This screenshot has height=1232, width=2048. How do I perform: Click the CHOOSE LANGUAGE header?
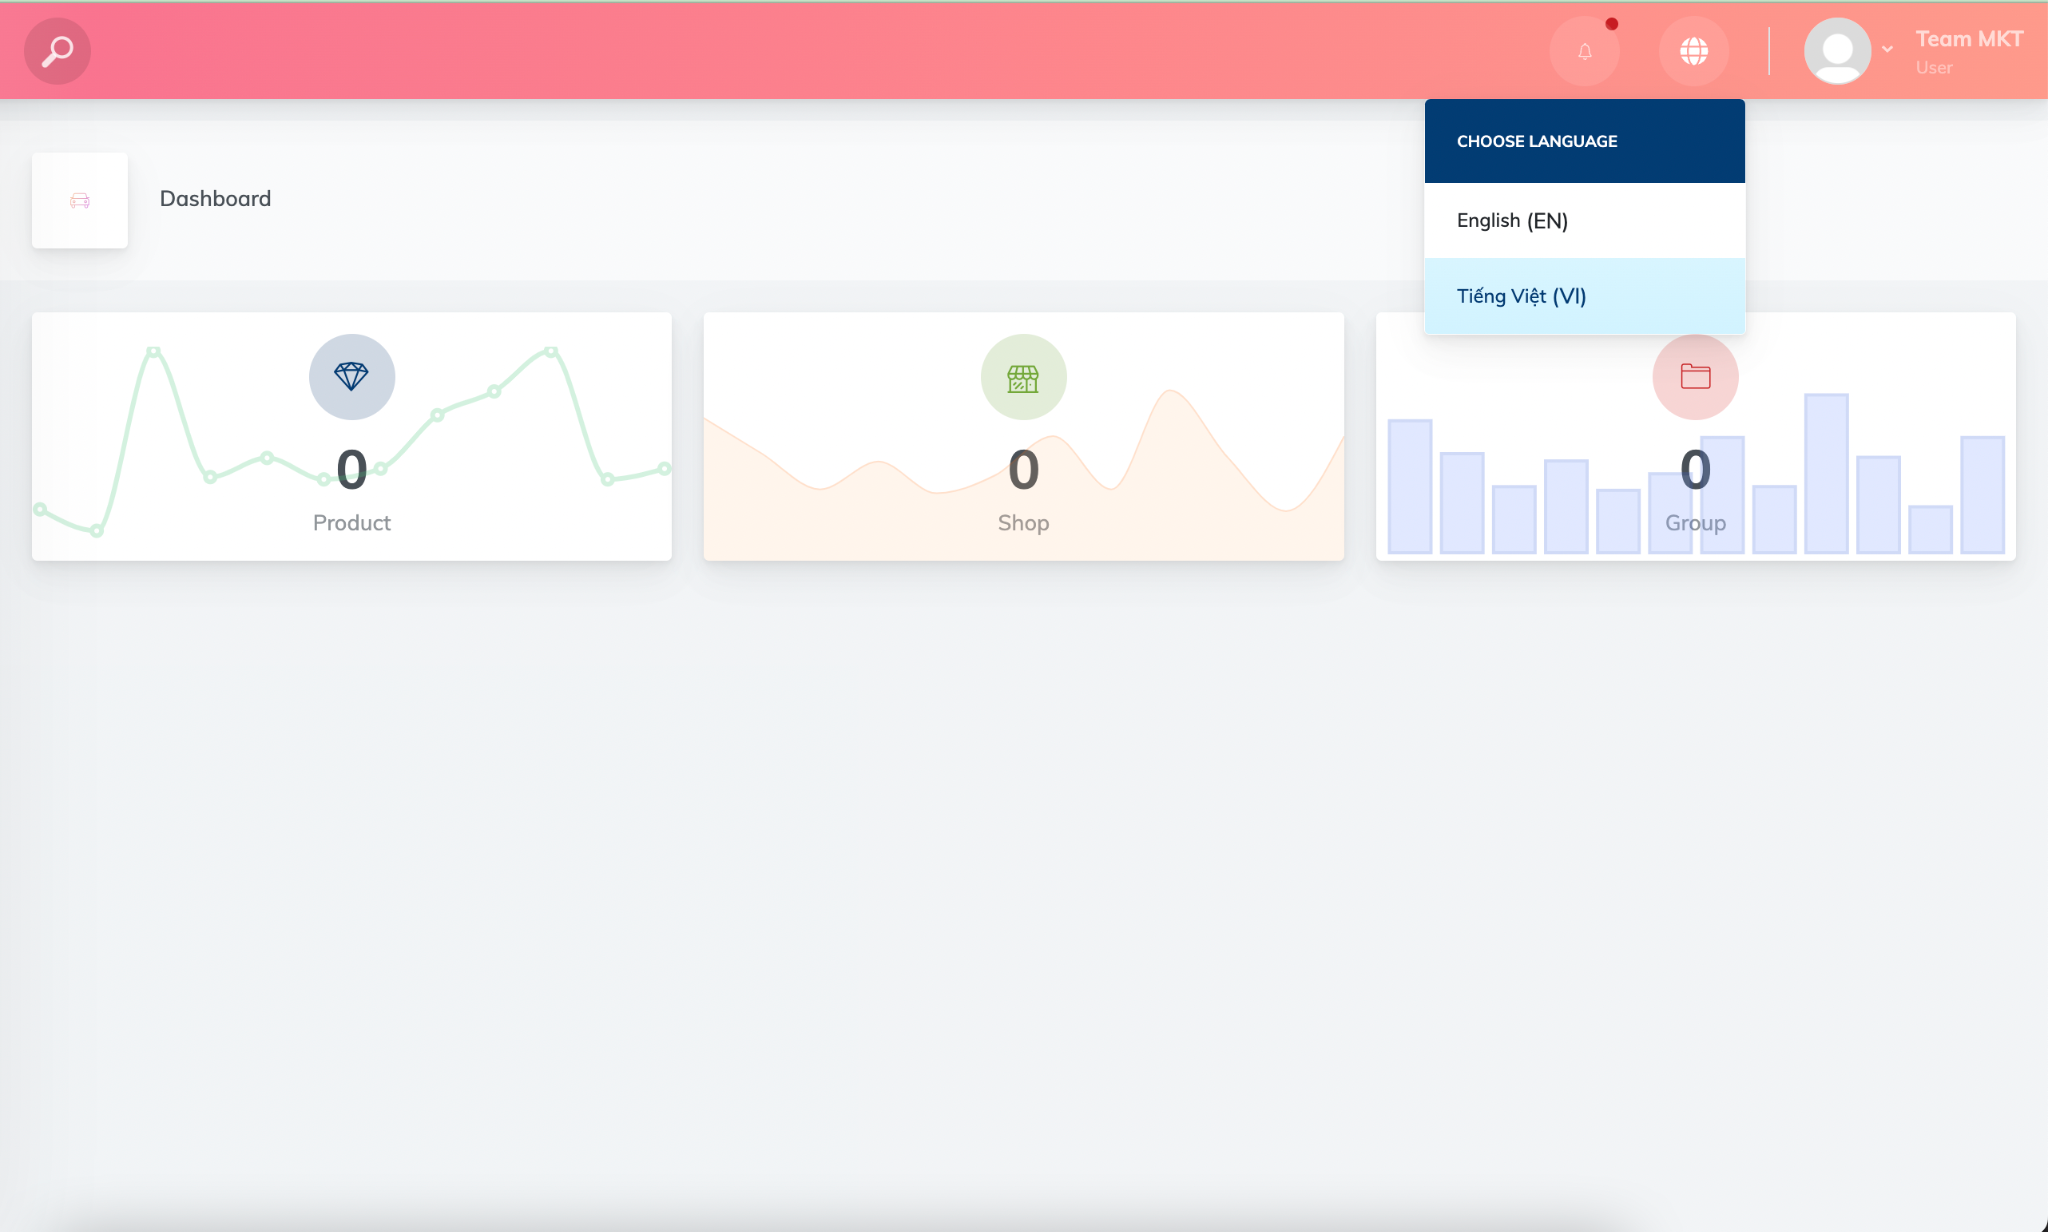pos(1537,141)
